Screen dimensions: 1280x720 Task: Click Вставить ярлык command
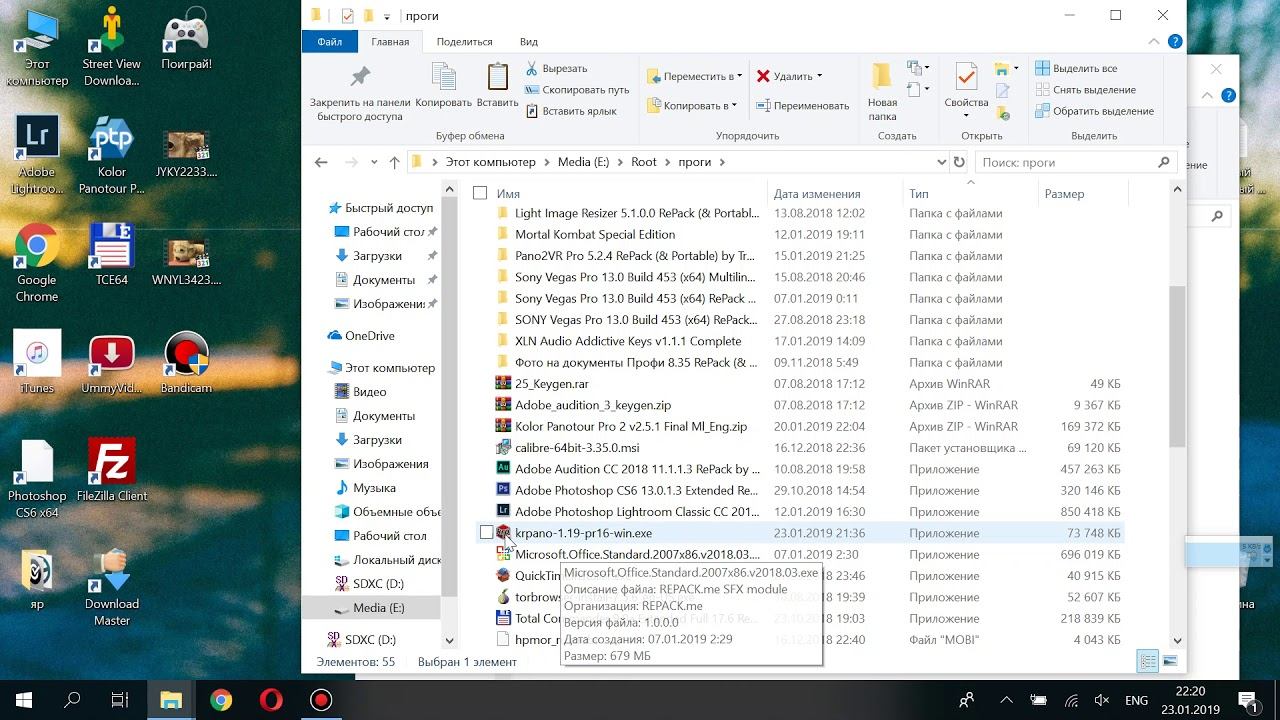point(570,111)
